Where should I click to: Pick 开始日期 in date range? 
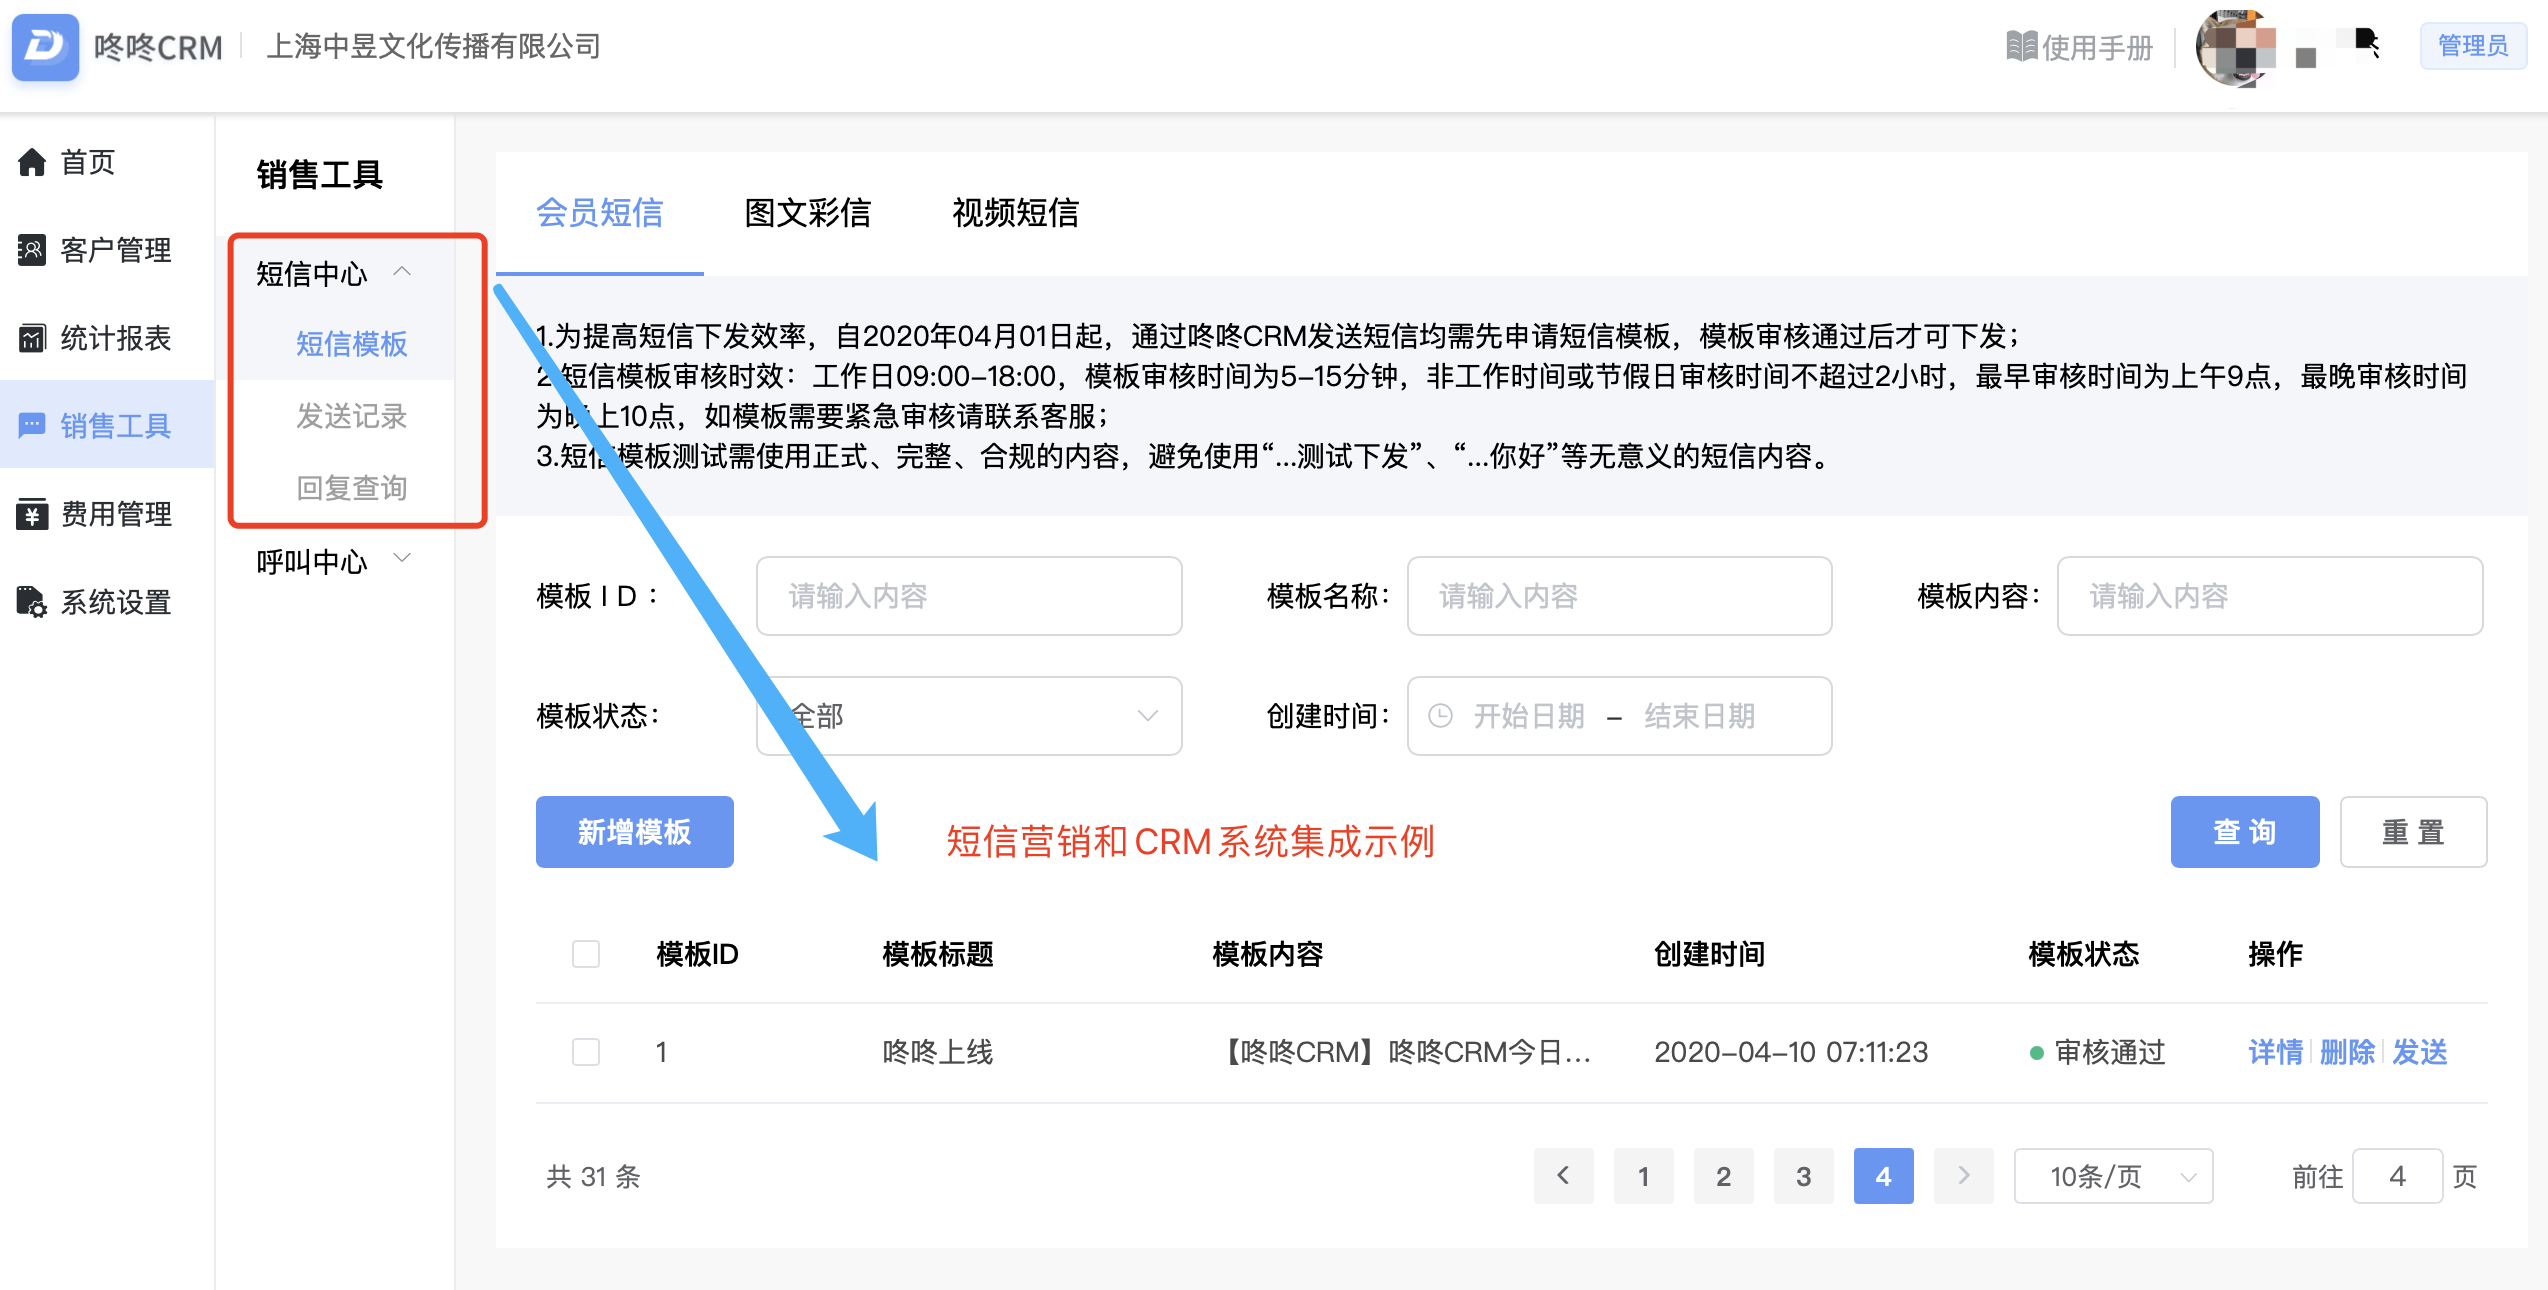pos(1529,716)
